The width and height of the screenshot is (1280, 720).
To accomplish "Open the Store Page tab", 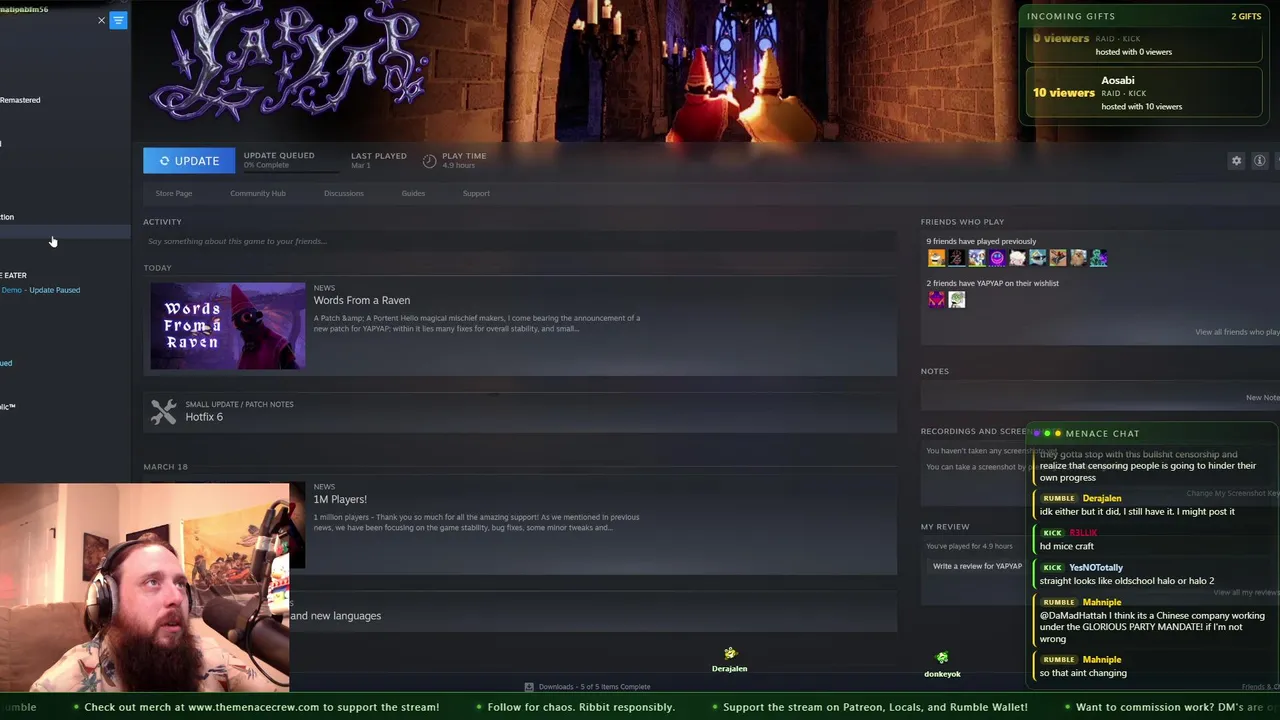I will point(174,193).
